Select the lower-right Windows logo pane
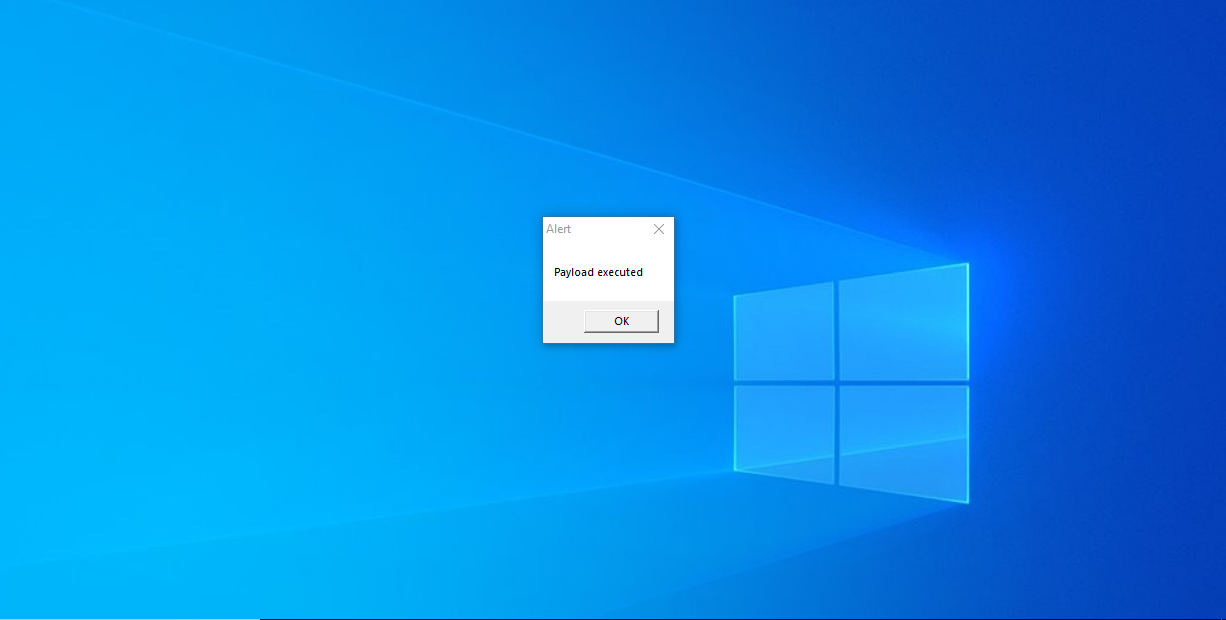Screen dimensions: 1226x620 [x=903, y=443]
